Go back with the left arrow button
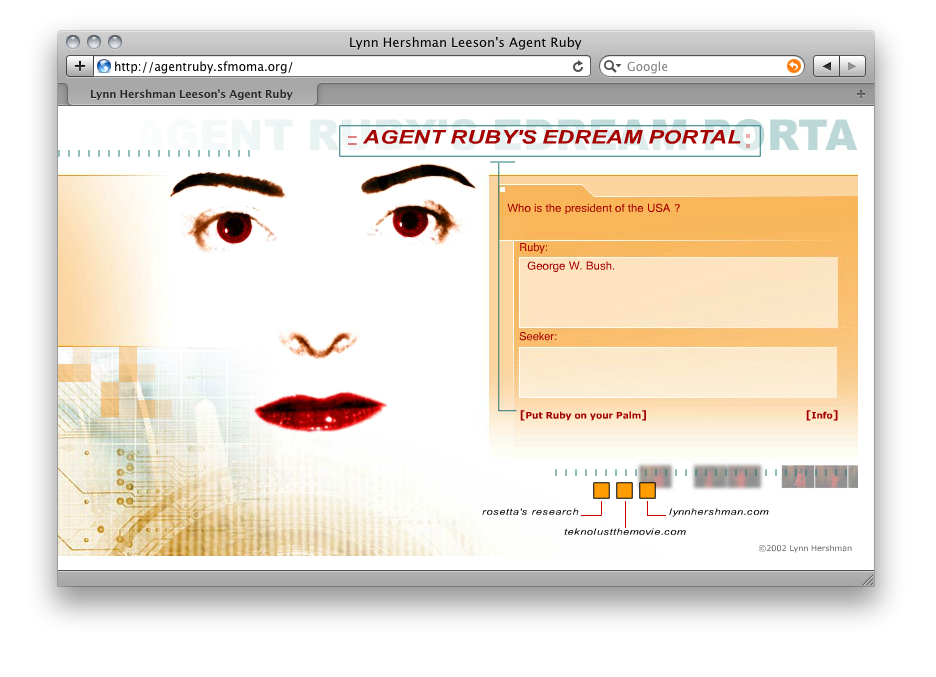 (826, 66)
